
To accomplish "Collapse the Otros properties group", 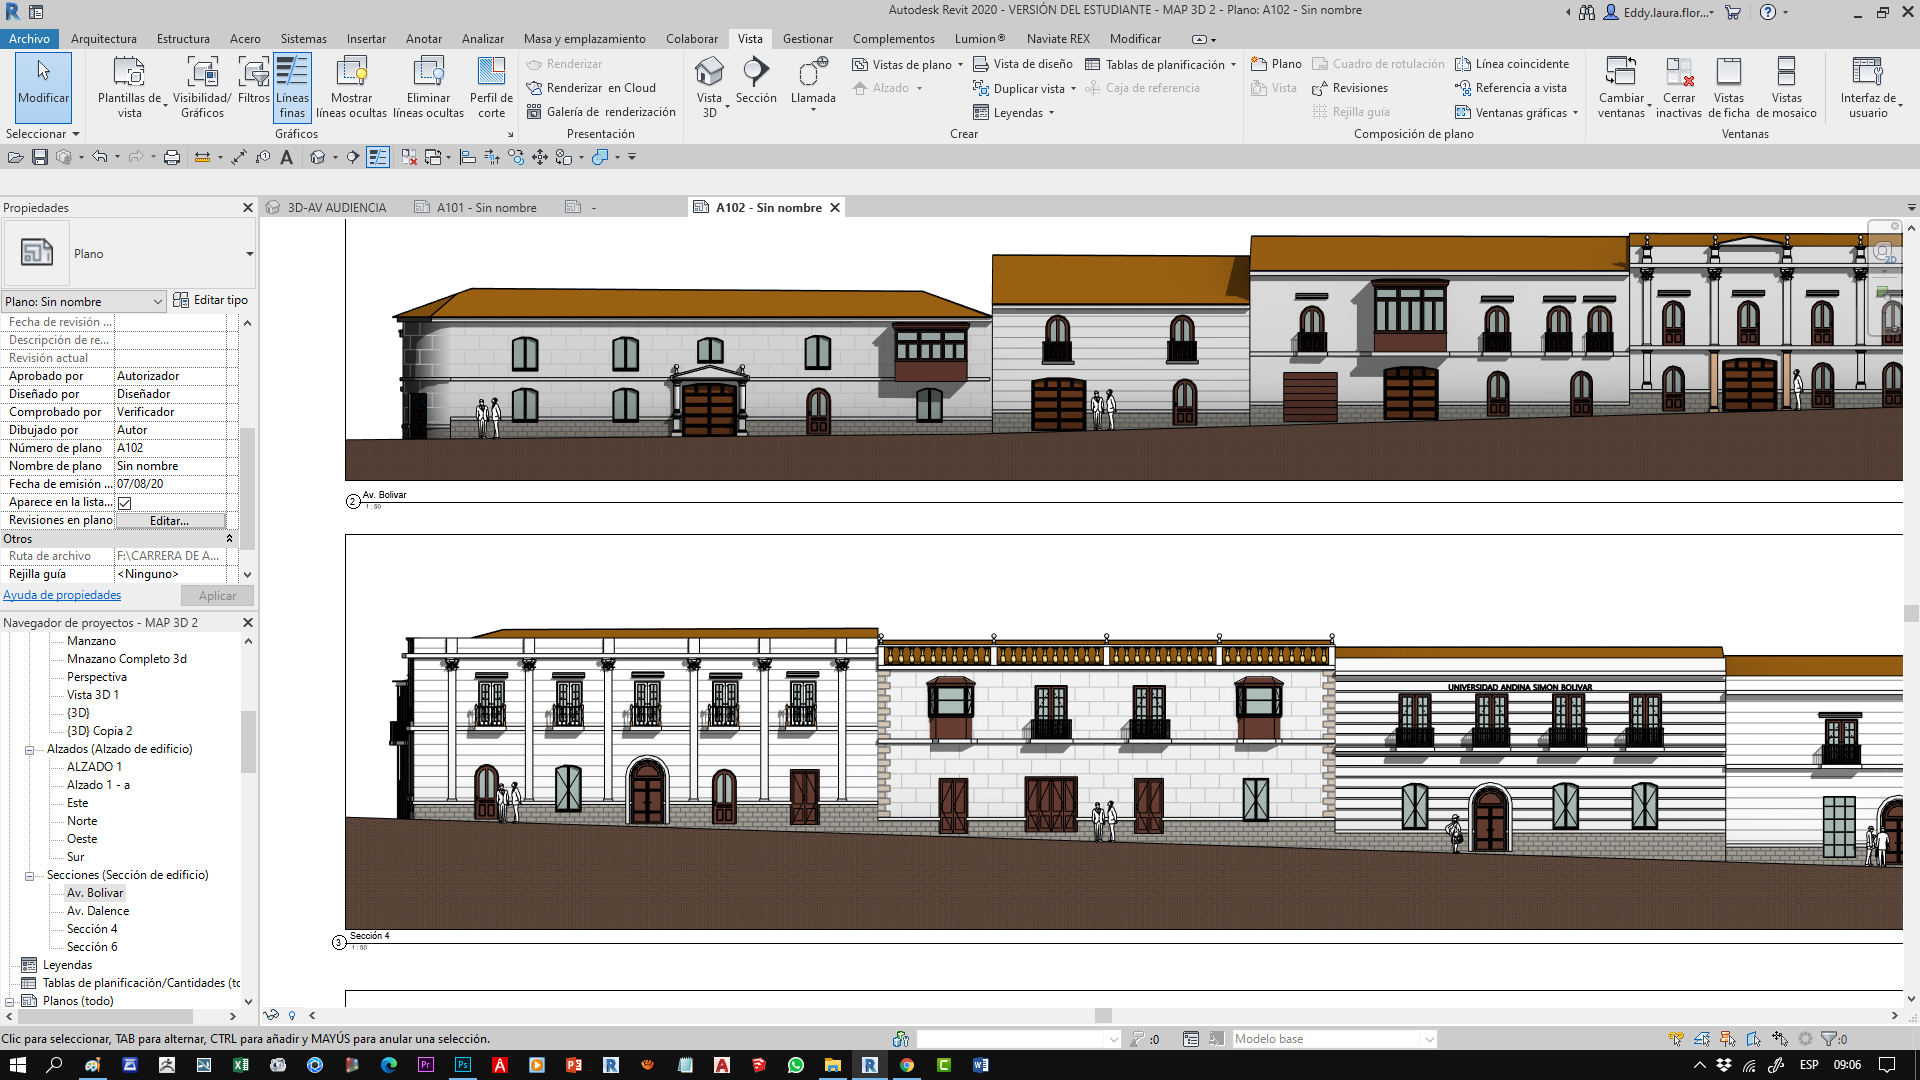I will 229,539.
